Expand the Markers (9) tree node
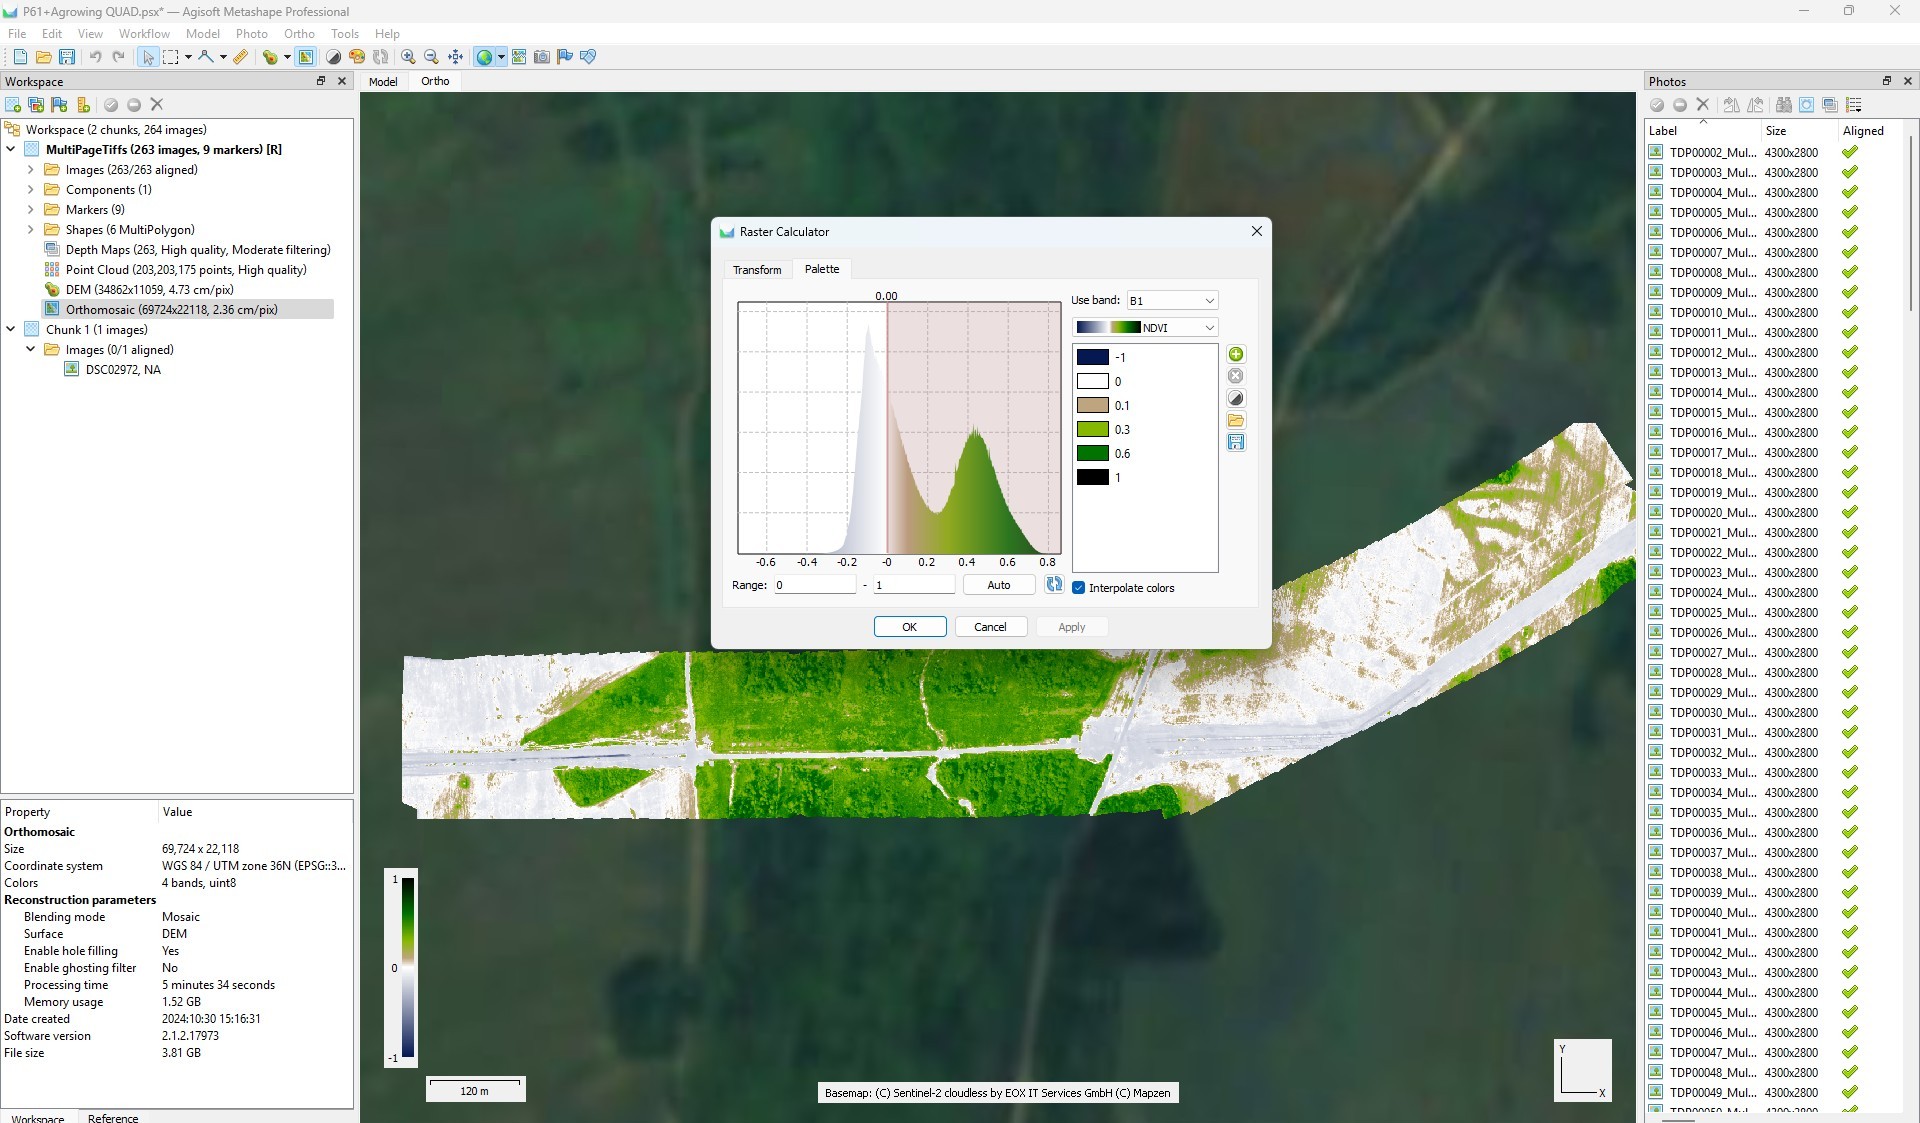The width and height of the screenshot is (1920, 1123). click(30, 210)
